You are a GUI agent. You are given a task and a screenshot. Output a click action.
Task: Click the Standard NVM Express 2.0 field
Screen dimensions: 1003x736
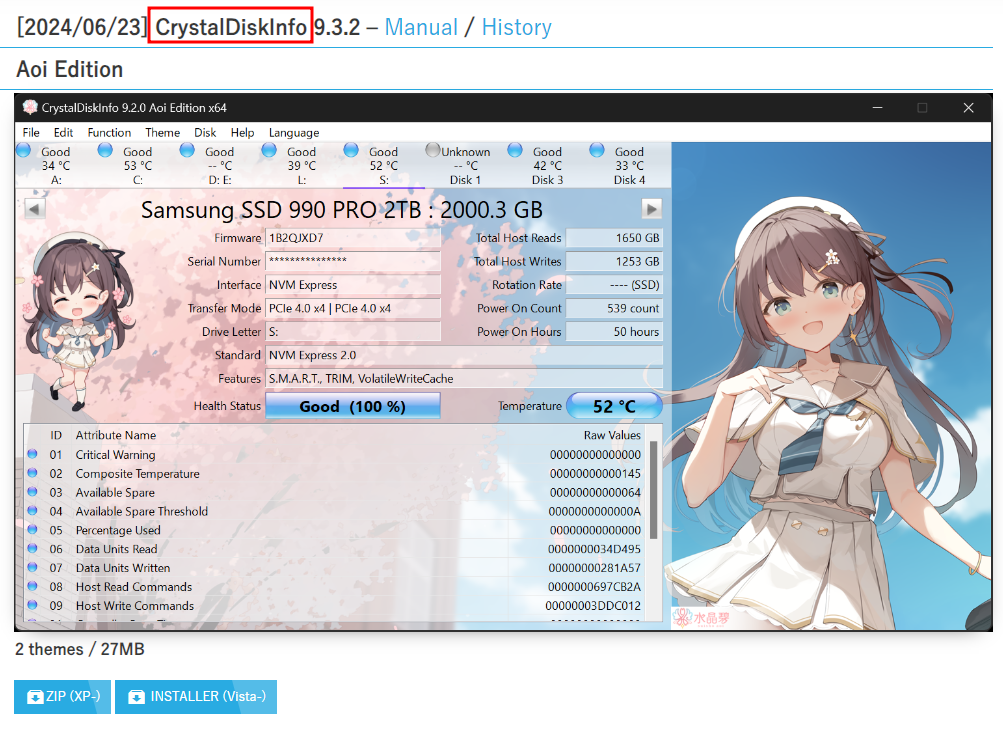click(x=464, y=355)
